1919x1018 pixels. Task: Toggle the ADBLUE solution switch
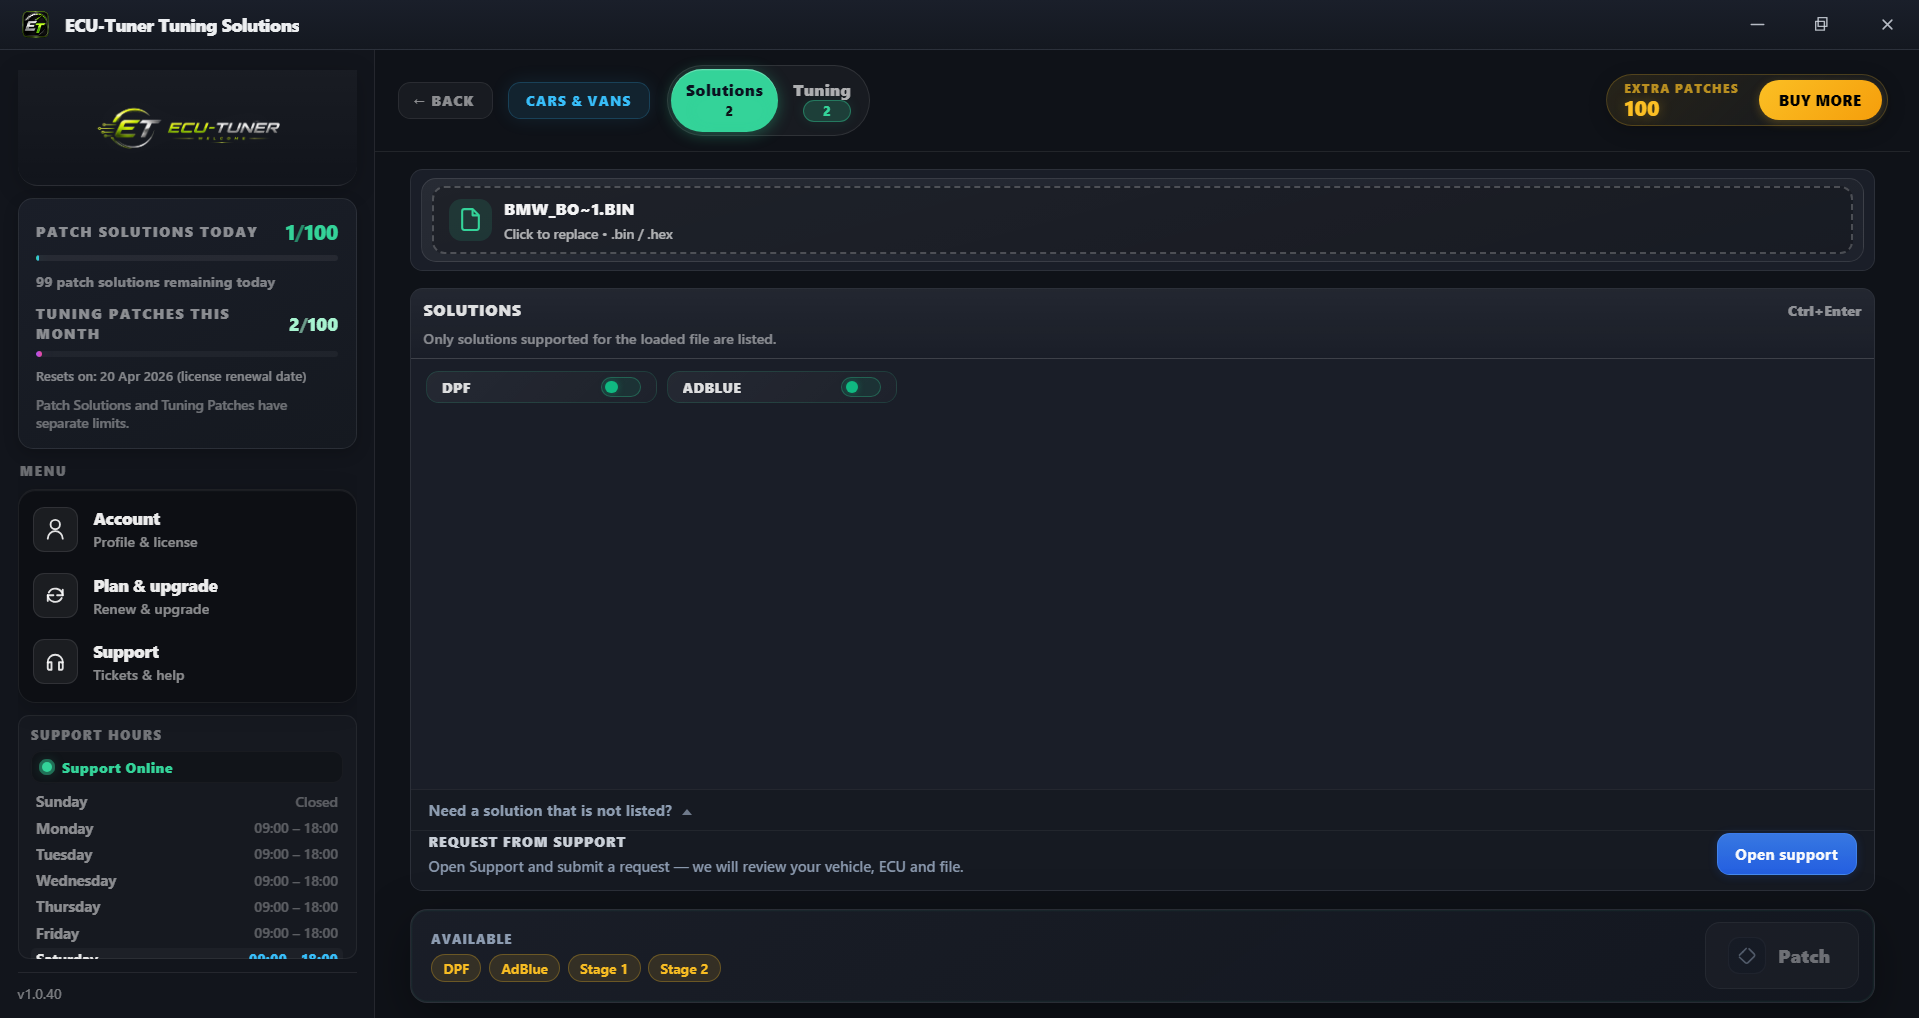pos(860,387)
